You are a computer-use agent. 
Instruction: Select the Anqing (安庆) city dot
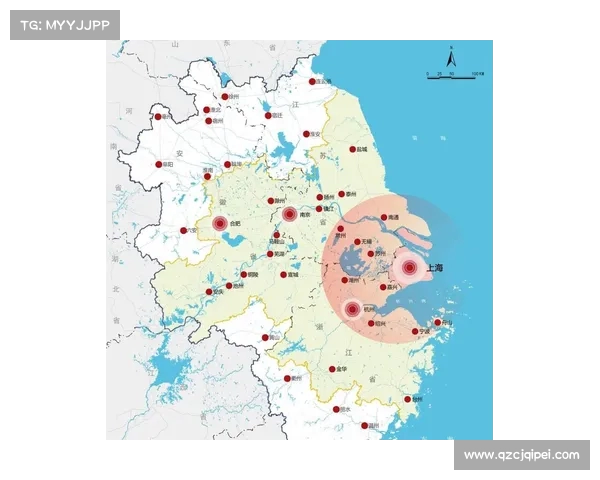coord(209,292)
